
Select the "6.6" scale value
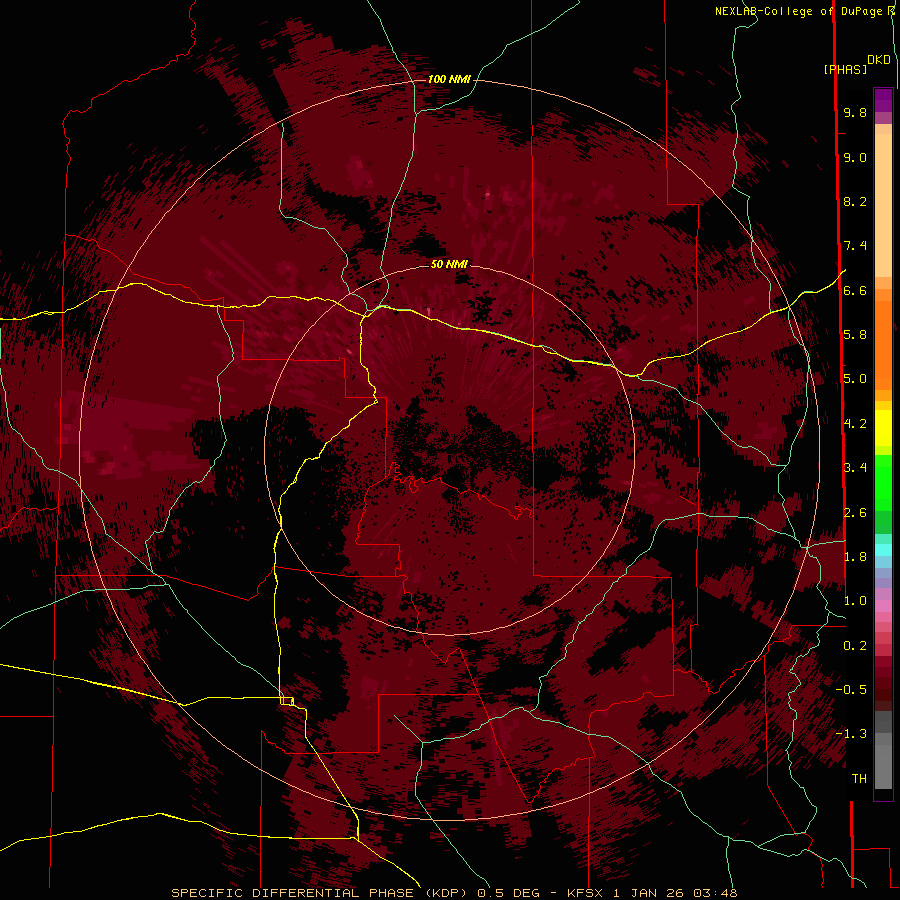tap(855, 291)
